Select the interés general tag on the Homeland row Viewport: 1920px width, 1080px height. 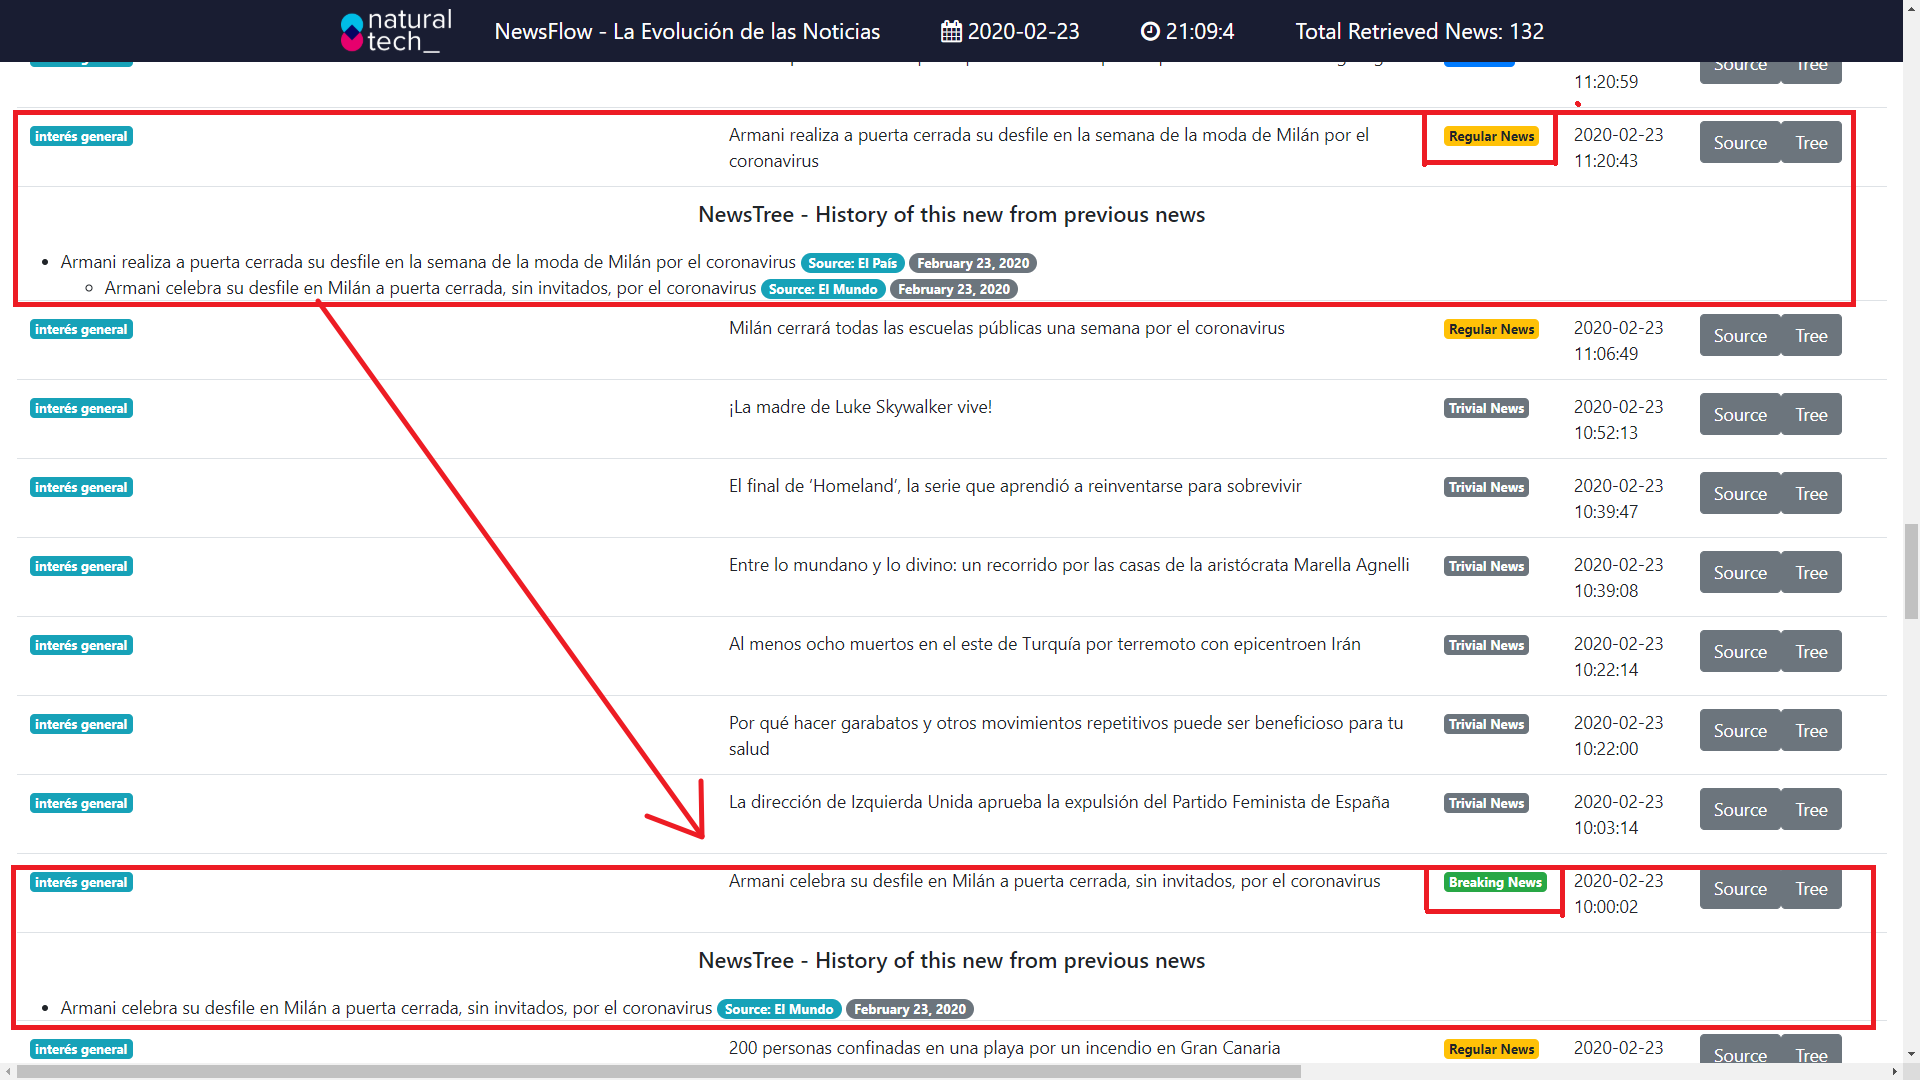click(x=81, y=487)
